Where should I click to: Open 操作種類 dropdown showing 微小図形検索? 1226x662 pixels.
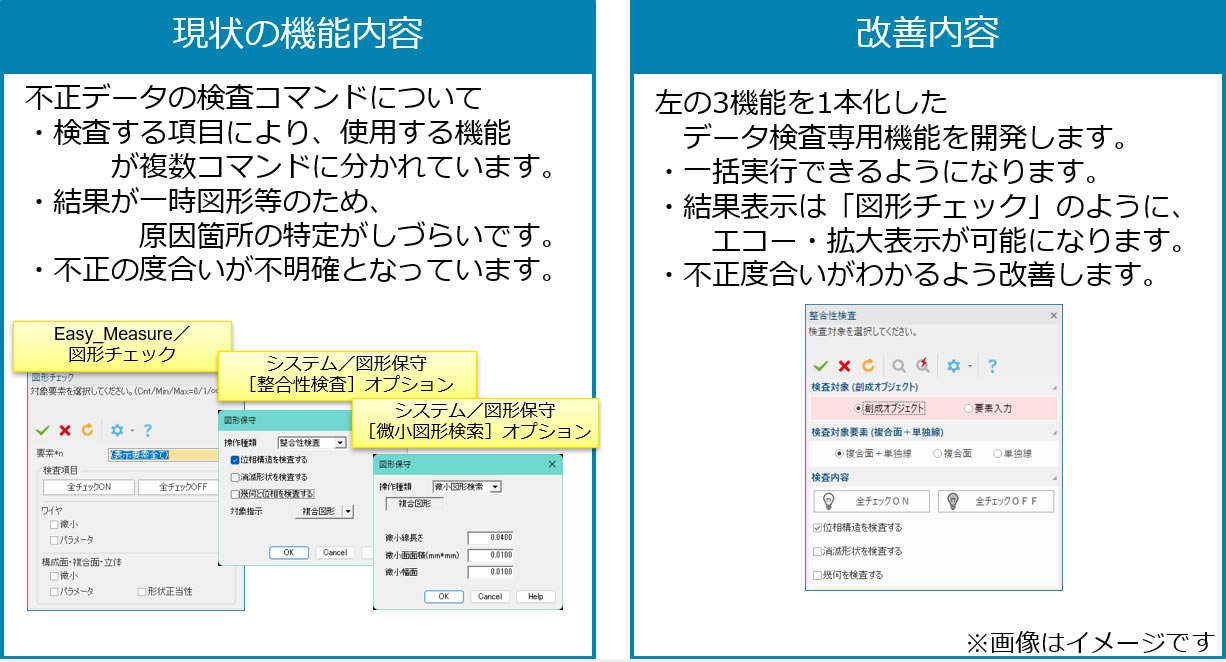pyautogui.click(x=494, y=486)
